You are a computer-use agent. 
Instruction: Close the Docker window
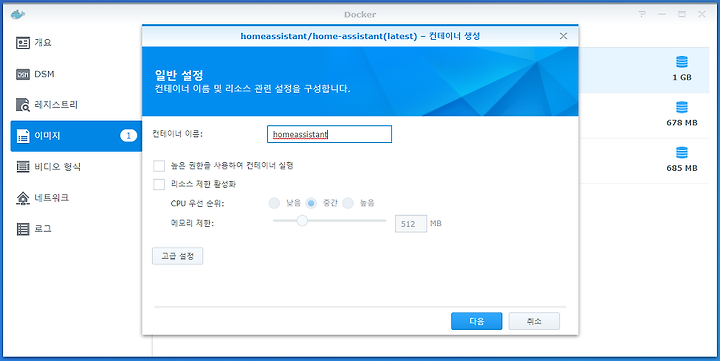point(702,14)
